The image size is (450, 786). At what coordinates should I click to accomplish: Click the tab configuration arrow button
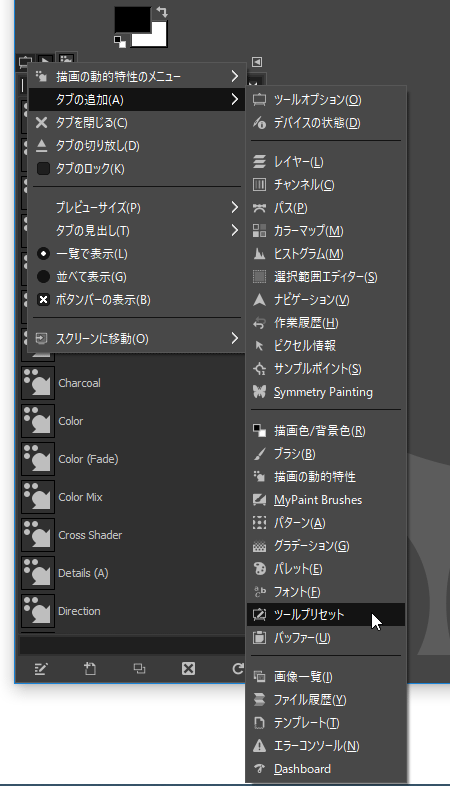[x=257, y=62]
